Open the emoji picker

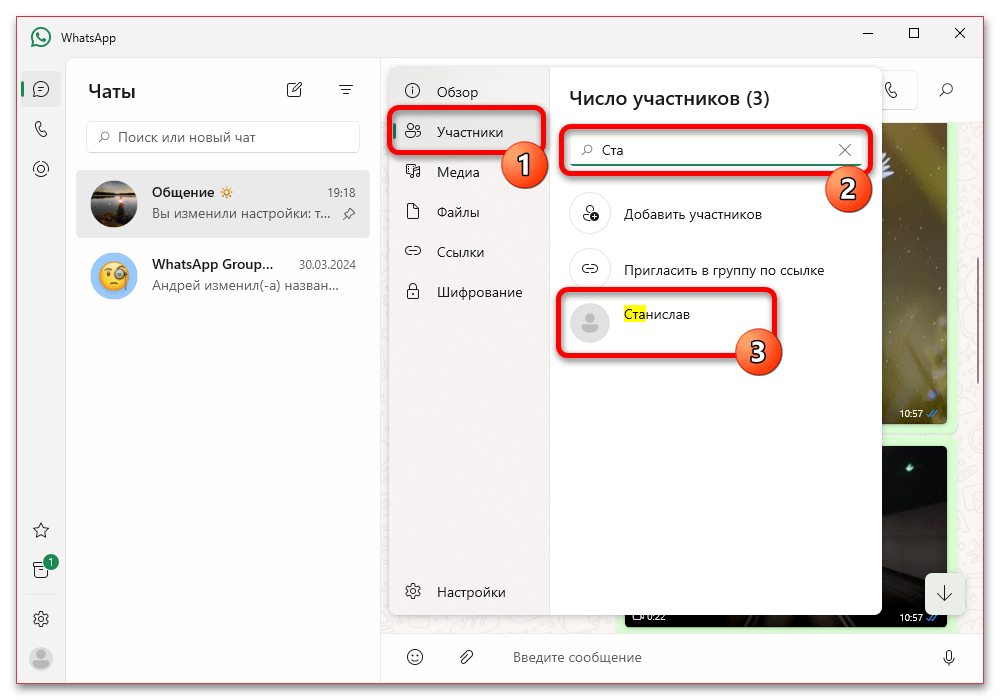click(415, 657)
